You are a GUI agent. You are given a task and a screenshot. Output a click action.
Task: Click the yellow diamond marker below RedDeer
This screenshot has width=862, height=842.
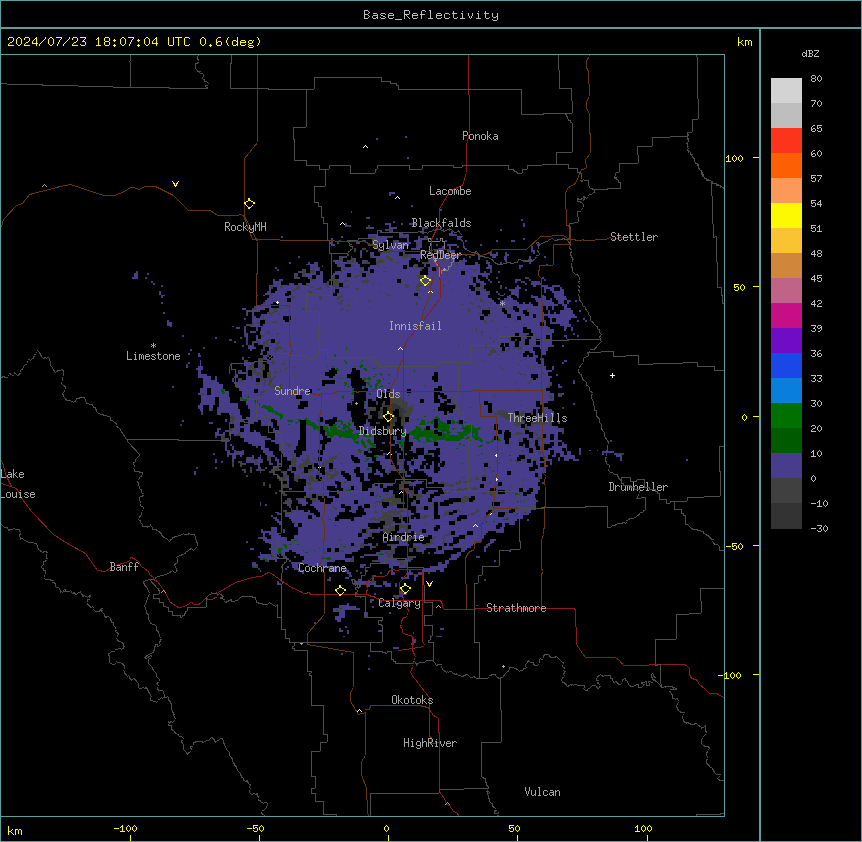tap(425, 281)
